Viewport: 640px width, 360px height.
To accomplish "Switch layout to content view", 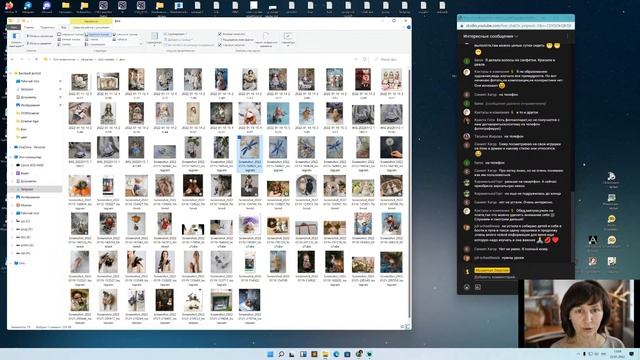I will pyautogui.click(x=96, y=44).
